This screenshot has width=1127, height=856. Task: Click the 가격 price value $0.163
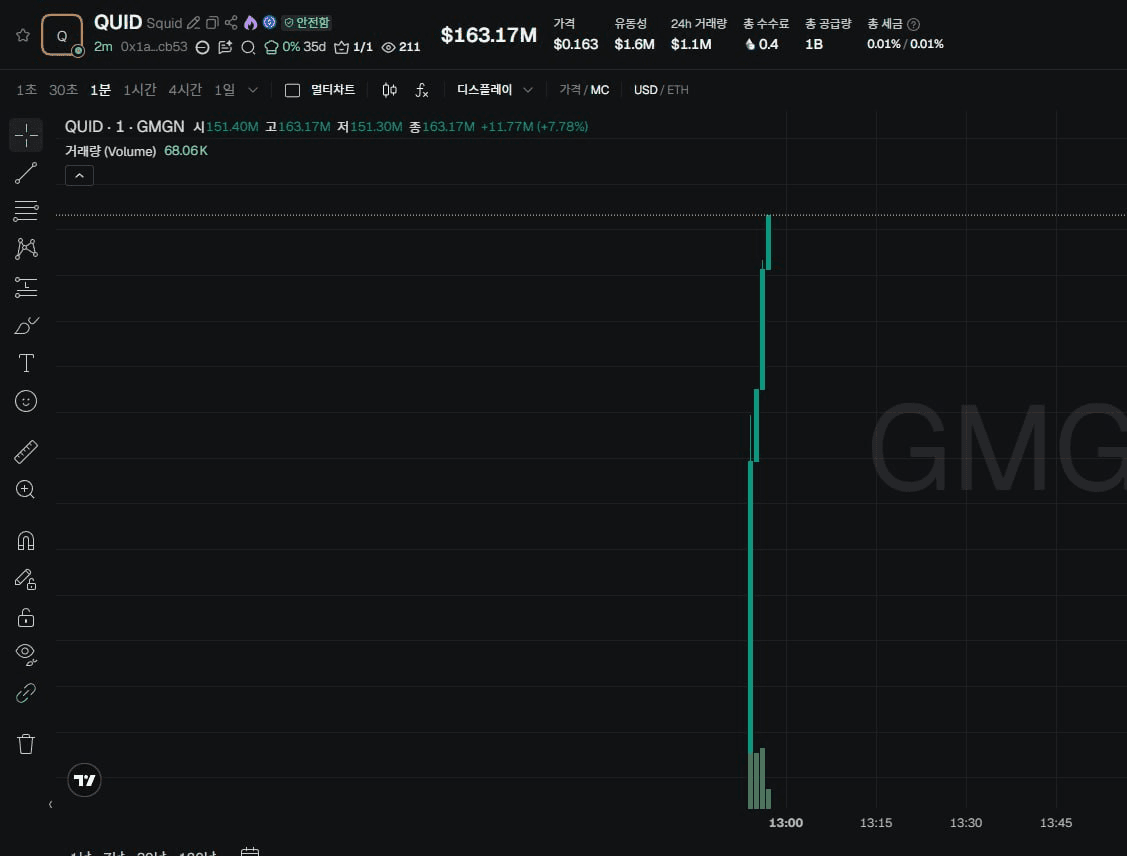[576, 45]
